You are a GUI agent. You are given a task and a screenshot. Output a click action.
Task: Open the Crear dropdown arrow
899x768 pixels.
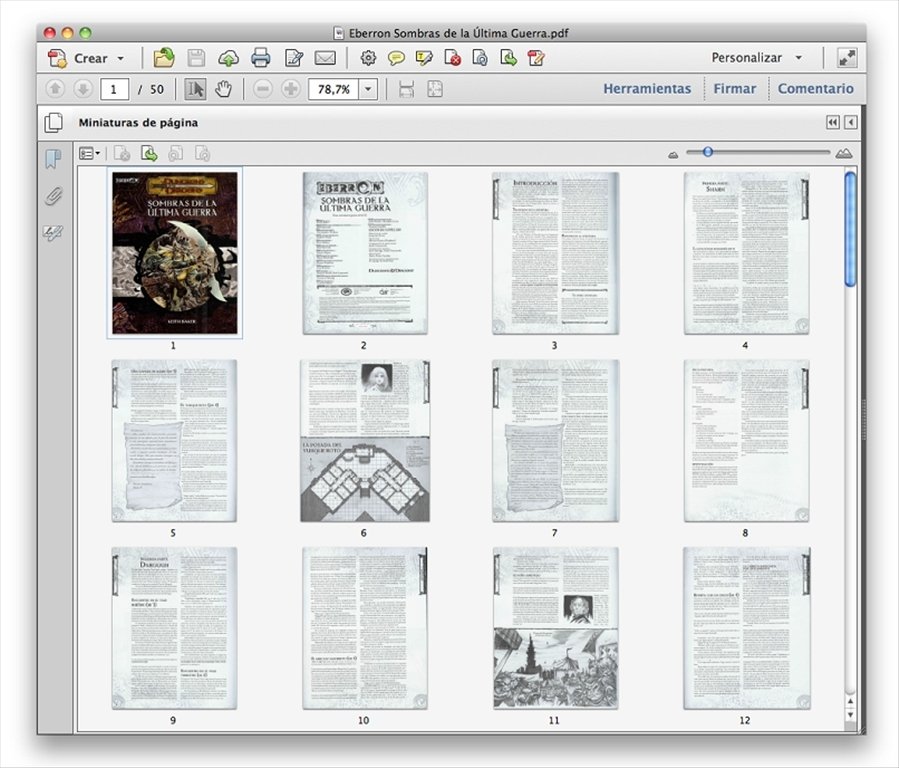click(x=120, y=58)
